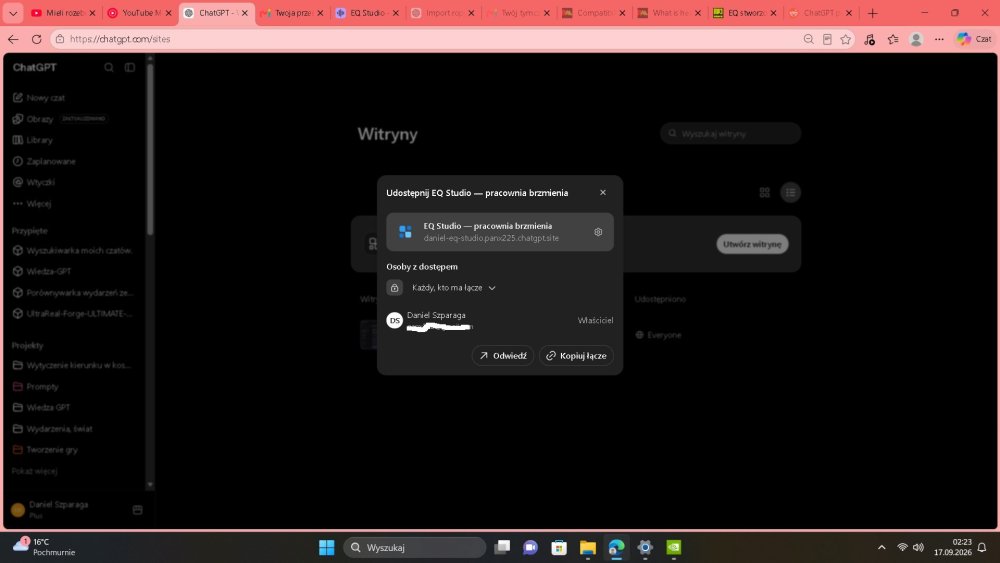
Task: Open Wtyczki in the sidebar
Action: tap(34, 182)
